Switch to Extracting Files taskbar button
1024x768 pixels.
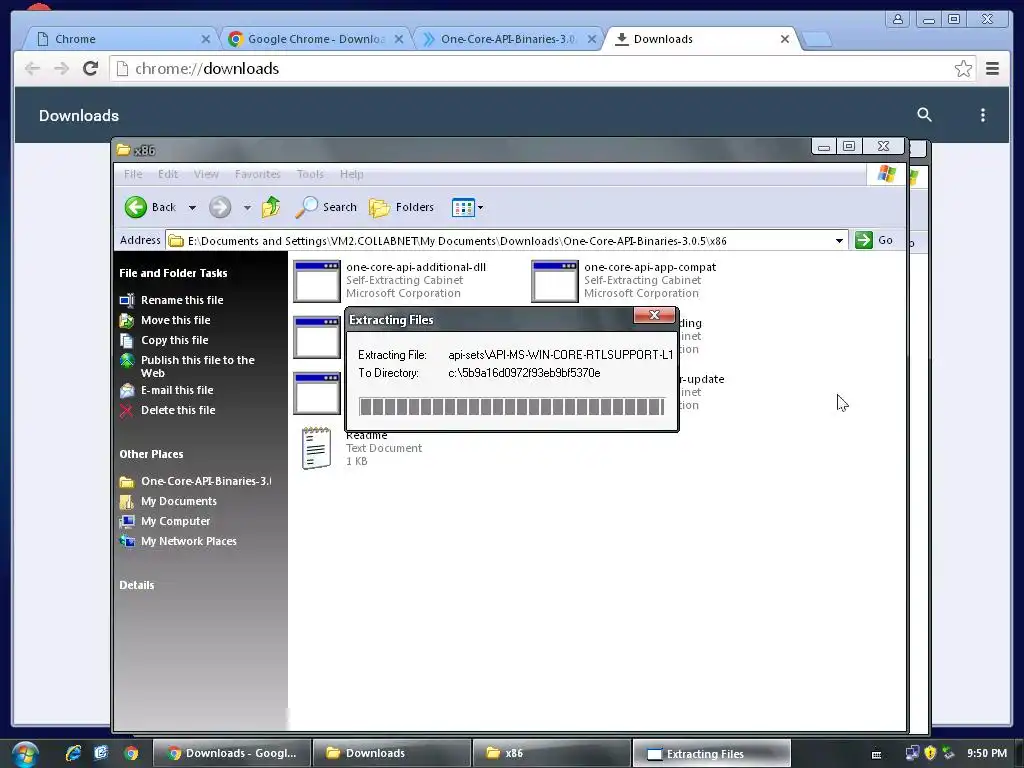pyautogui.click(x=711, y=753)
